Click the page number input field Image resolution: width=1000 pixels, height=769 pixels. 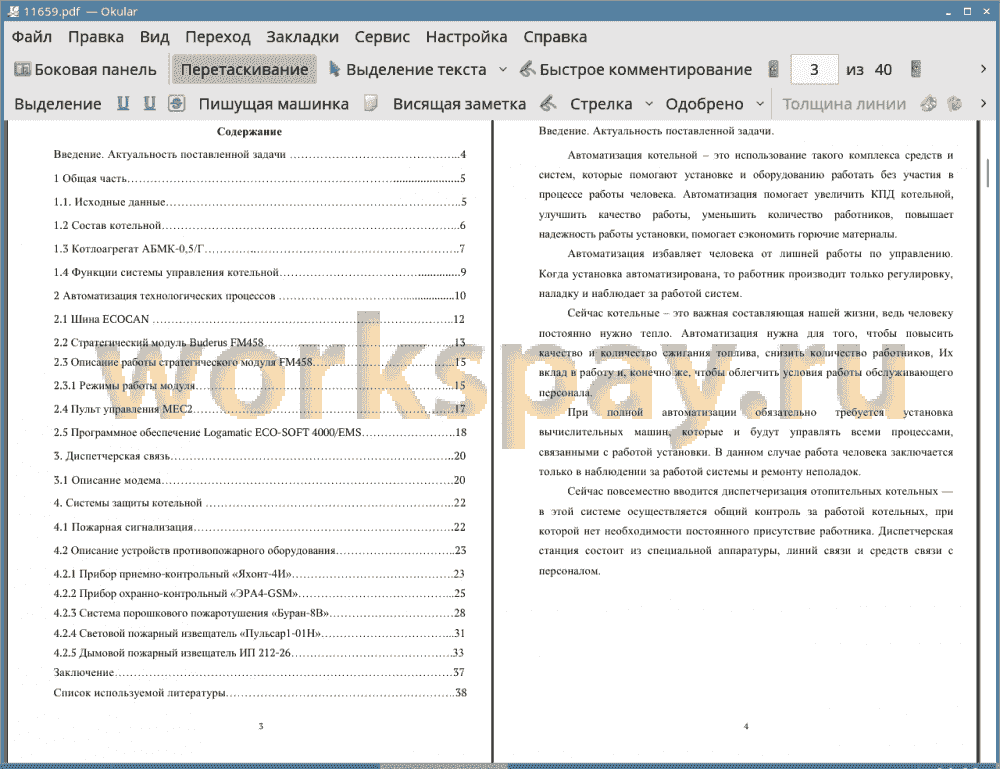click(814, 70)
